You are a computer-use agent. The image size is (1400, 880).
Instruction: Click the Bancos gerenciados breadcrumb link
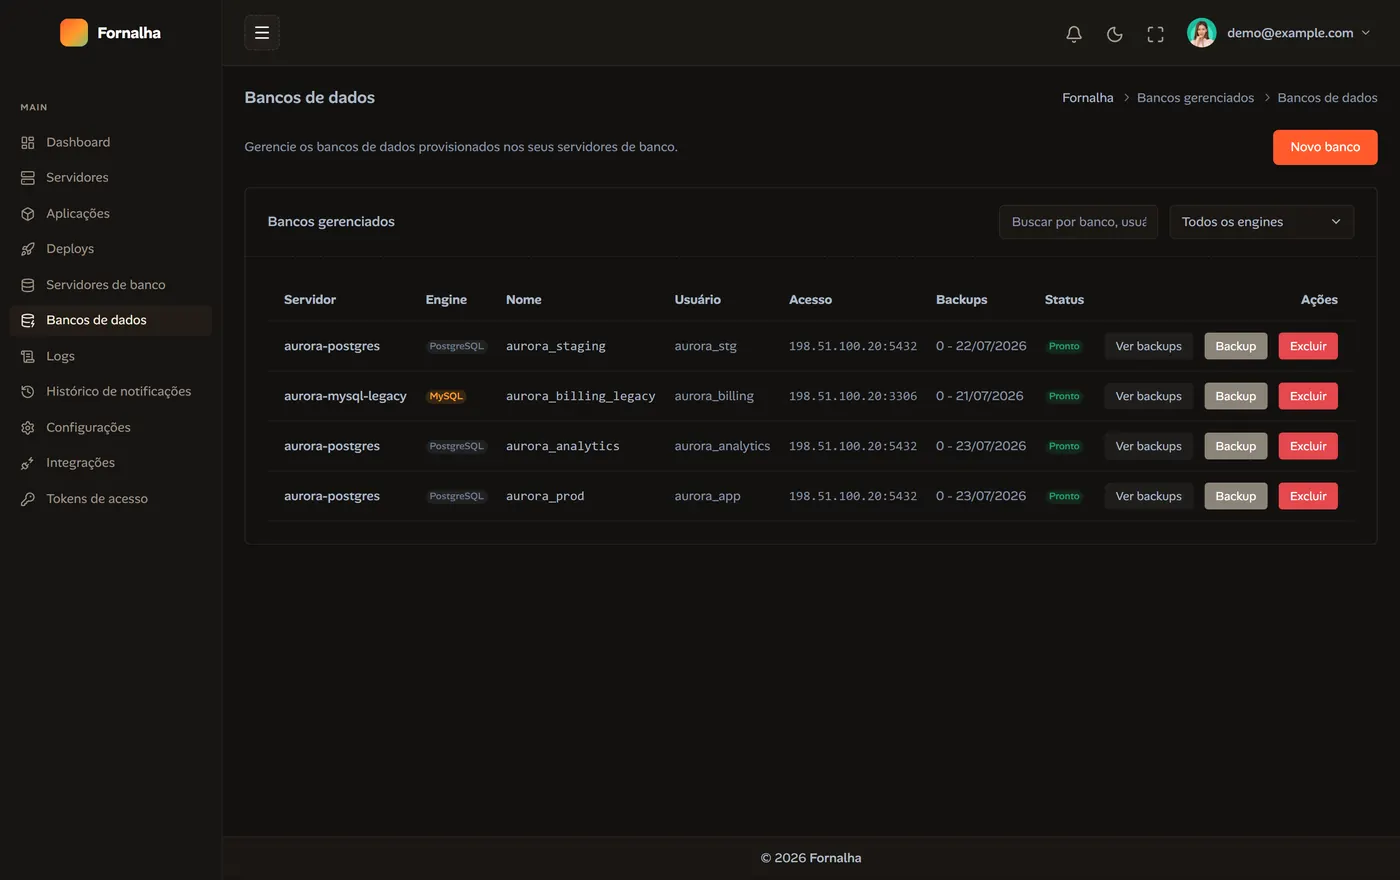(x=1195, y=98)
